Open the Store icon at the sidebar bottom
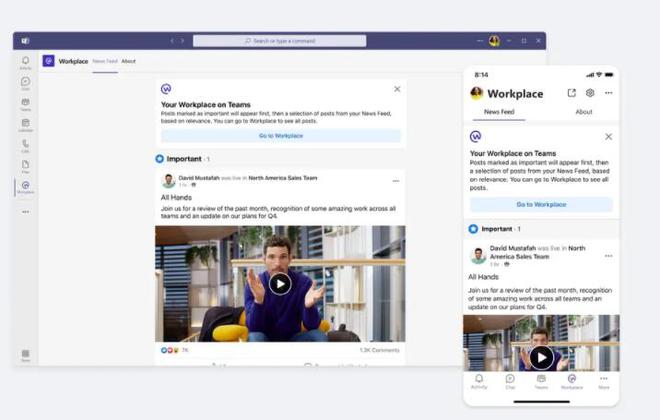The height and width of the screenshot is (420, 660). pyautogui.click(x=26, y=355)
